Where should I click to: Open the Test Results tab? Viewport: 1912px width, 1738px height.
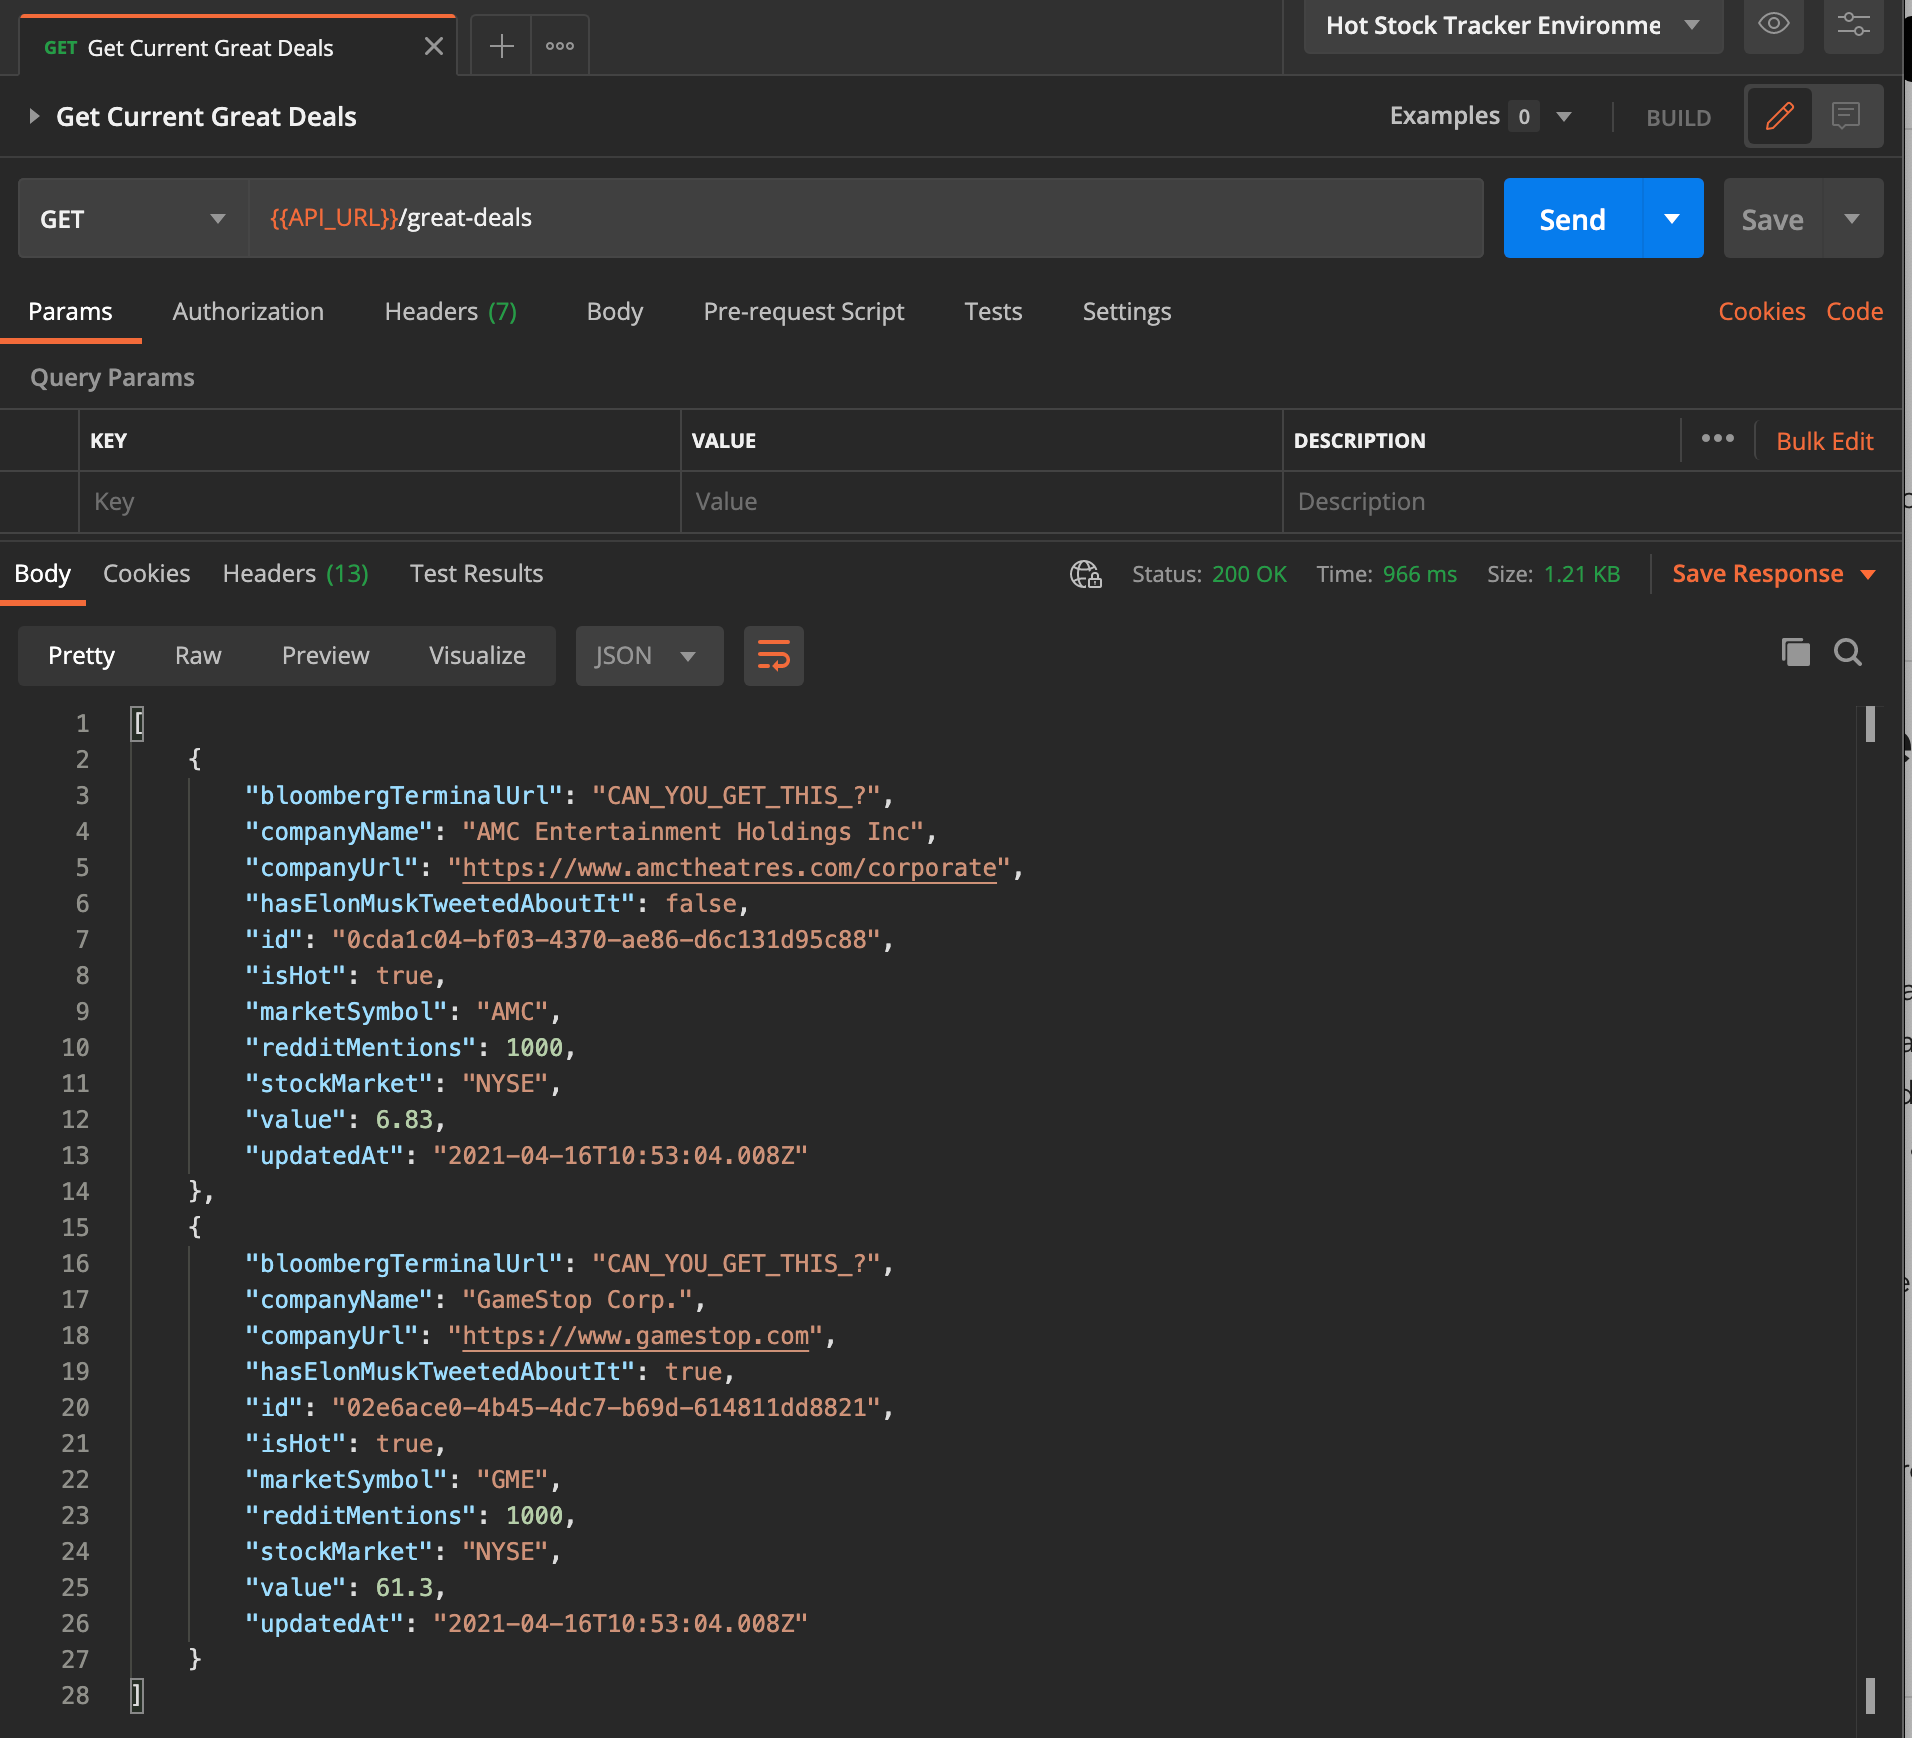click(476, 574)
